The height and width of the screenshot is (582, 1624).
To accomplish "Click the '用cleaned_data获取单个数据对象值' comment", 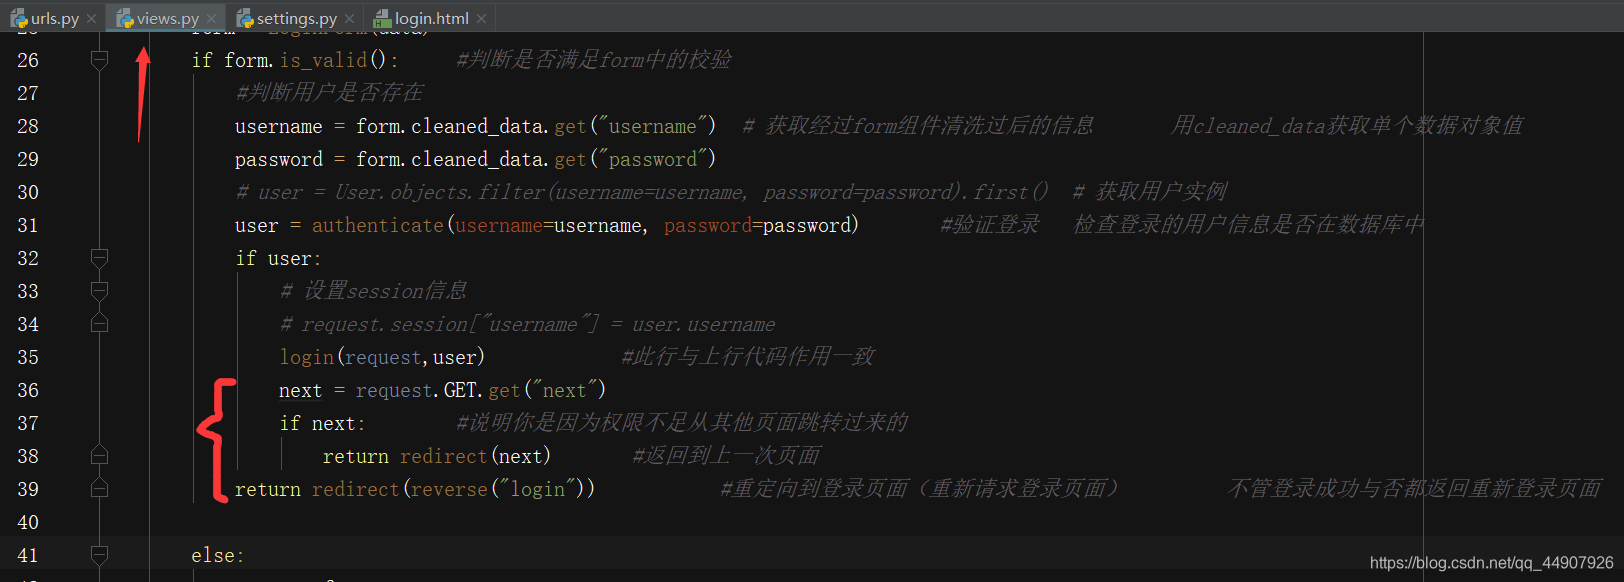I will [1347, 126].
